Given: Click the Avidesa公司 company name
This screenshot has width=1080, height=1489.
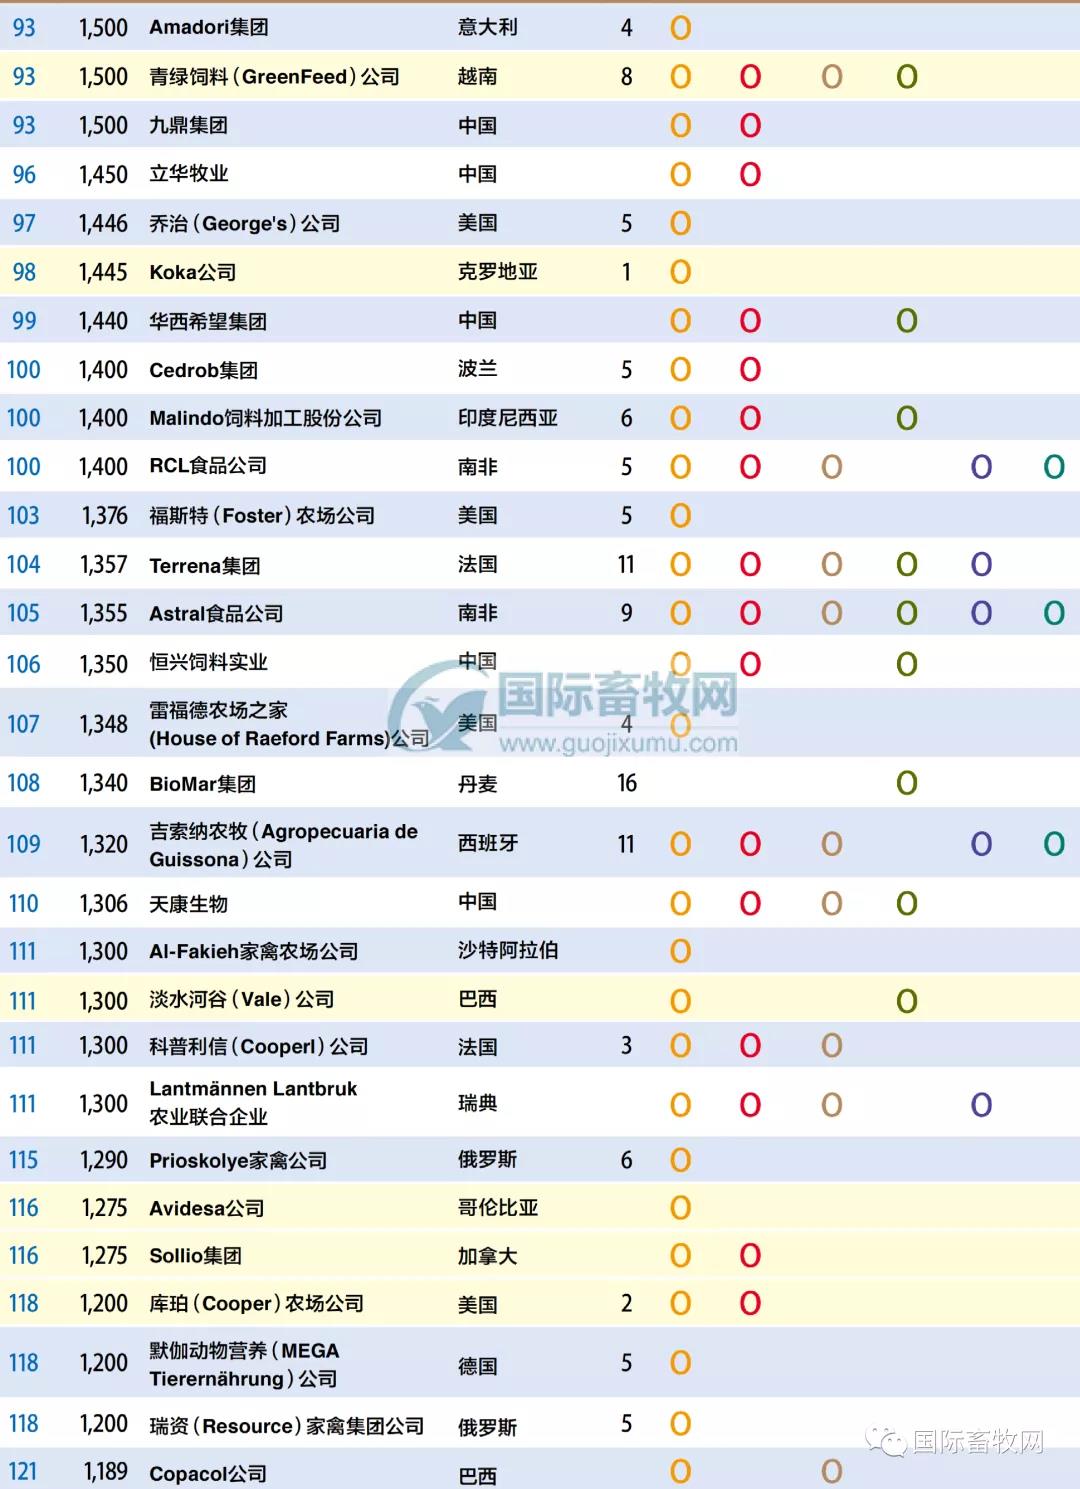Looking at the screenshot, I should [x=207, y=1208].
